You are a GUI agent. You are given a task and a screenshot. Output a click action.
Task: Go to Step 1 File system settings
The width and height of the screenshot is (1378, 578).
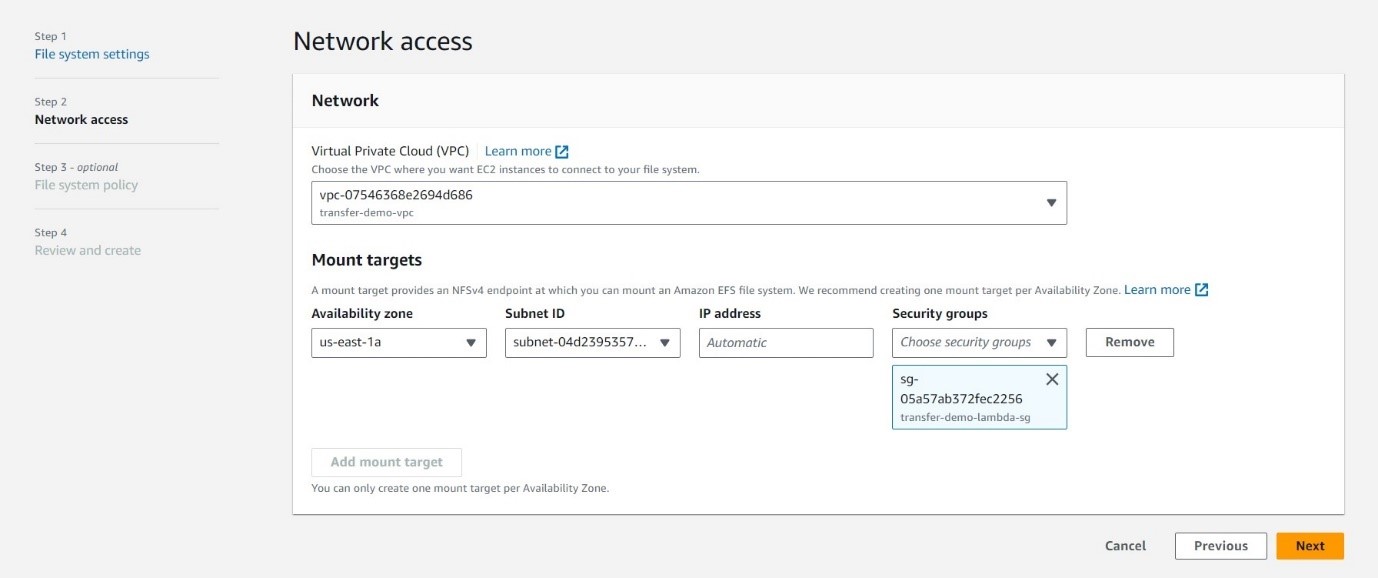(92, 54)
